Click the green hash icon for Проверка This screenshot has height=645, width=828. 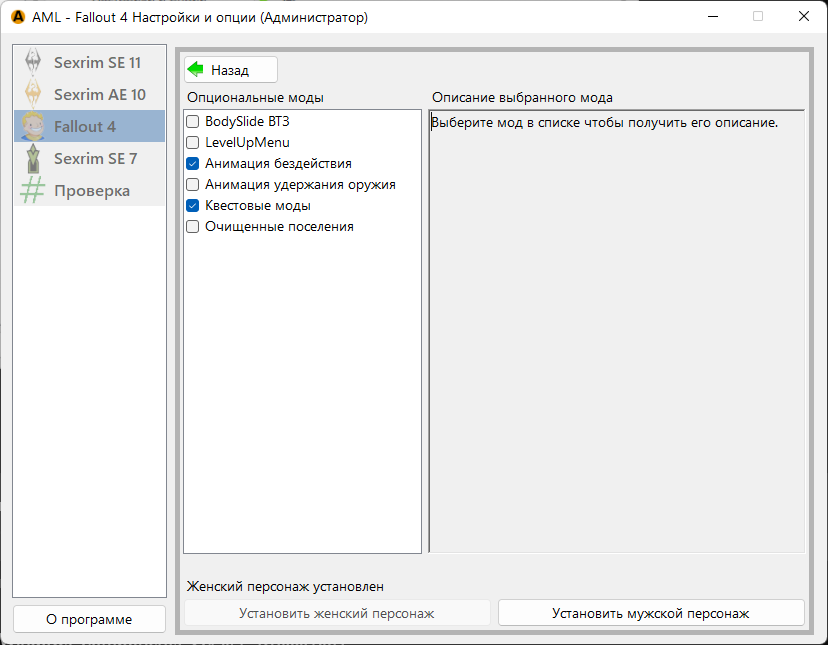tap(33, 190)
